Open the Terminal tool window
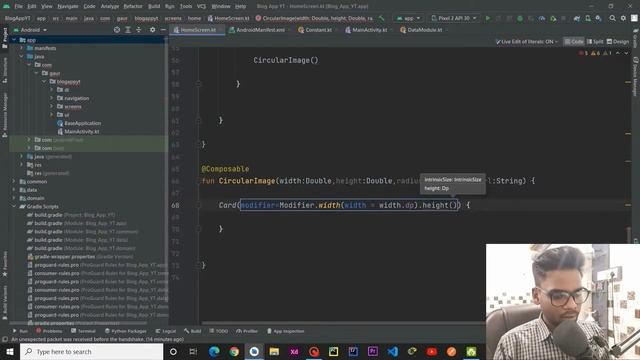640x360 pixels. pos(83,331)
